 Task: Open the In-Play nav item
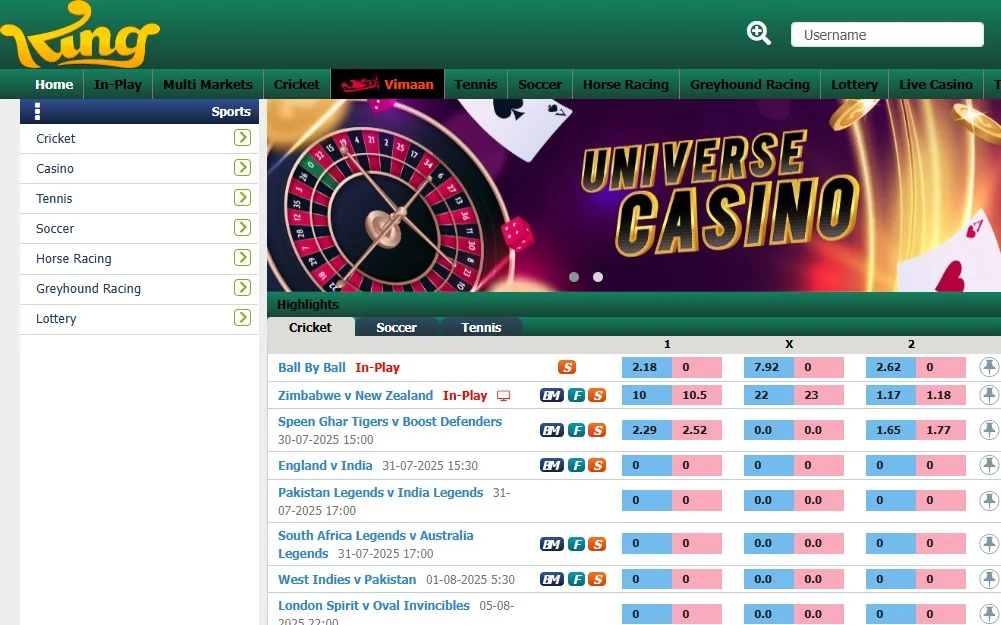tap(118, 84)
